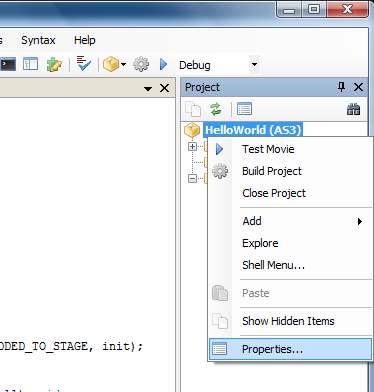This screenshot has width=374, height=392.
Task: Click the command prompt toolbar icon
Action: (8, 64)
